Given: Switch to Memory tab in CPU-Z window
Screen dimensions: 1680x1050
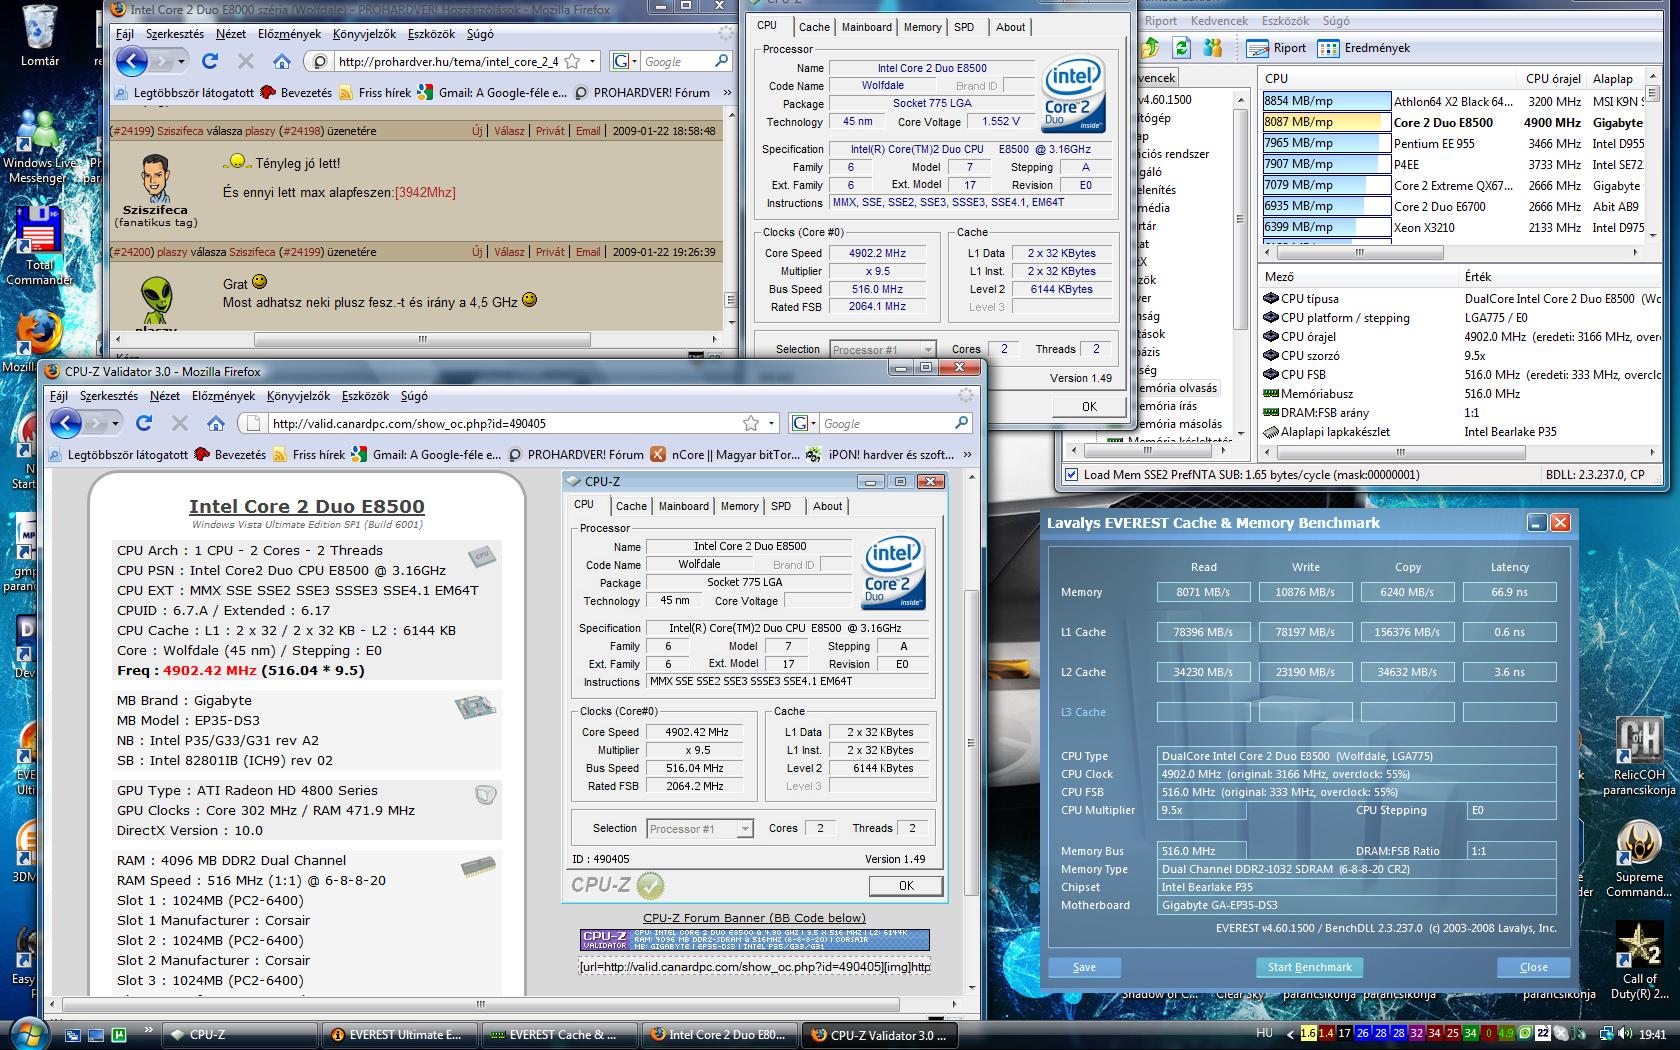Looking at the screenshot, I should (922, 27).
